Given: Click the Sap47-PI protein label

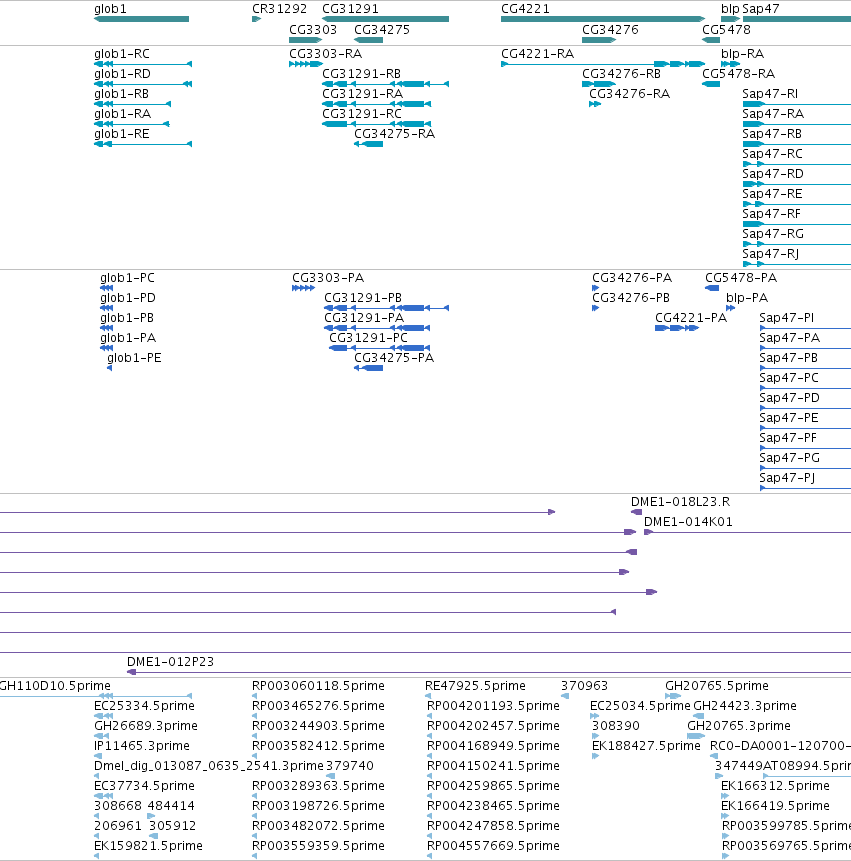Looking at the screenshot, I should click(786, 318).
